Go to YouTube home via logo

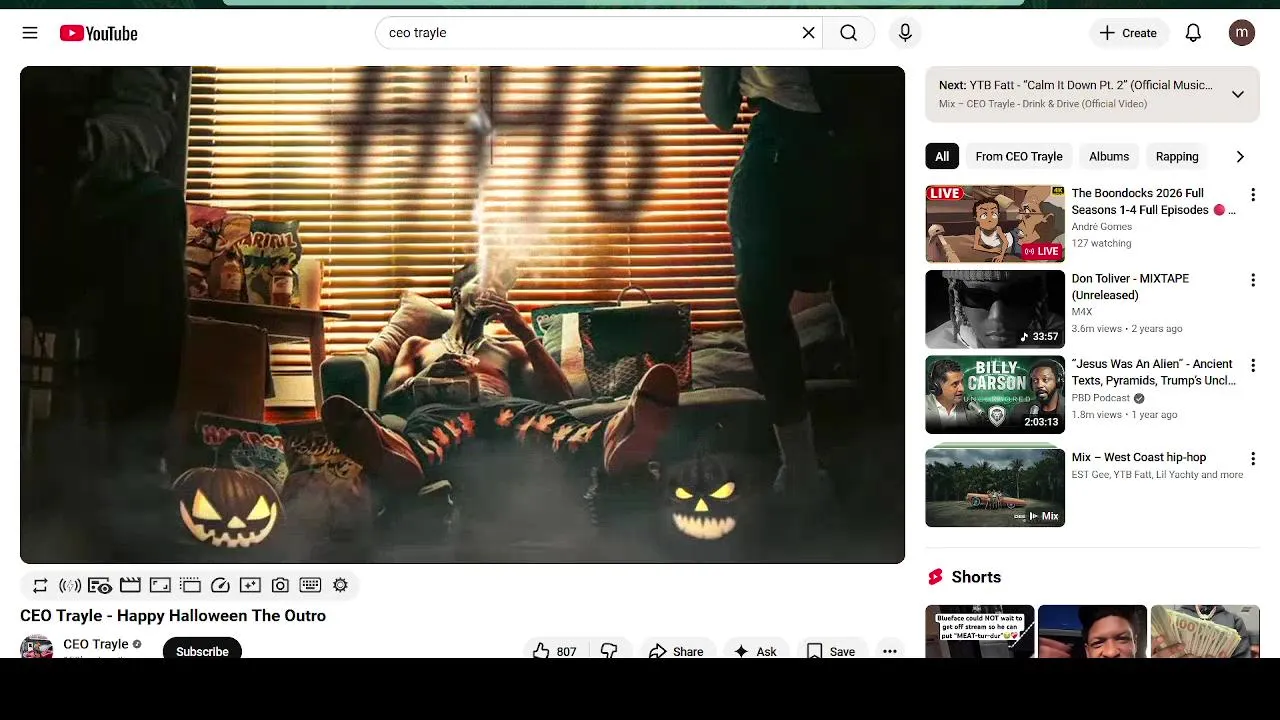tap(98, 33)
